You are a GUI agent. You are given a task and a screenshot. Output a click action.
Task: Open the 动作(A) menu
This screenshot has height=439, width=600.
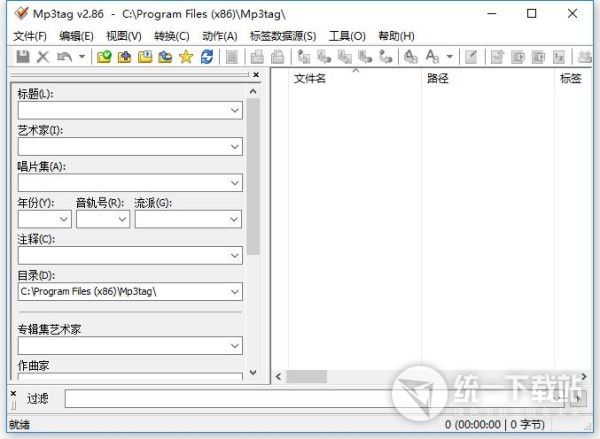220,36
